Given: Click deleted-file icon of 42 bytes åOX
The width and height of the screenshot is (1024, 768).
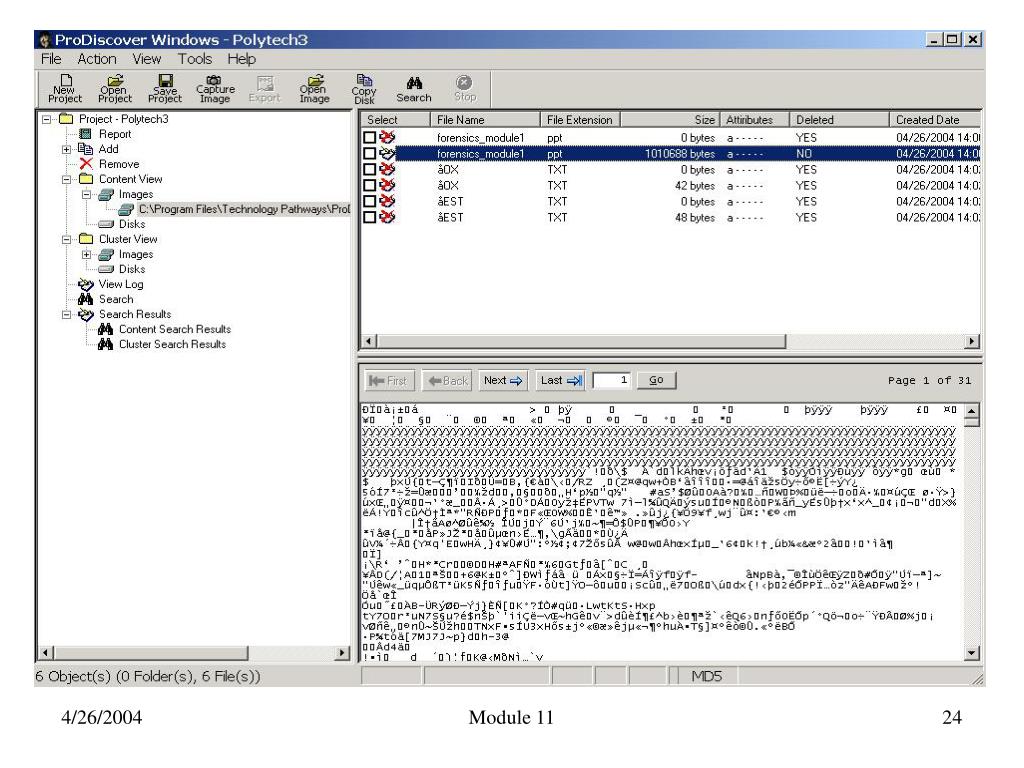Looking at the screenshot, I should tap(387, 185).
